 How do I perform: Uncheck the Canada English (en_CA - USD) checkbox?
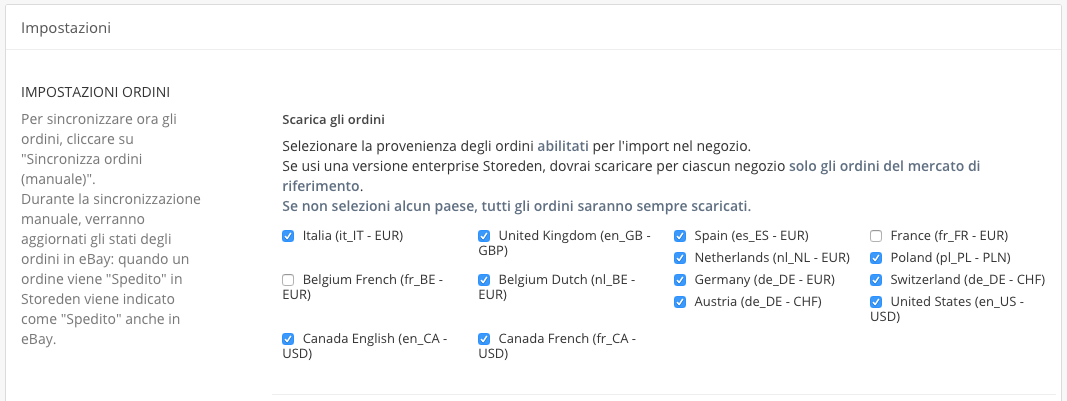pos(288,339)
